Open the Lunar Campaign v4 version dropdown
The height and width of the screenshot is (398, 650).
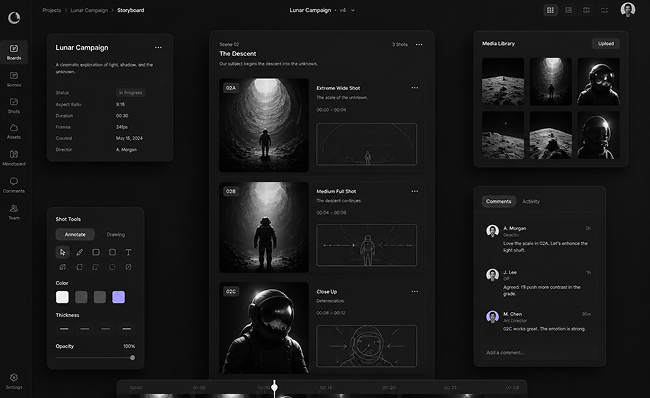point(353,10)
